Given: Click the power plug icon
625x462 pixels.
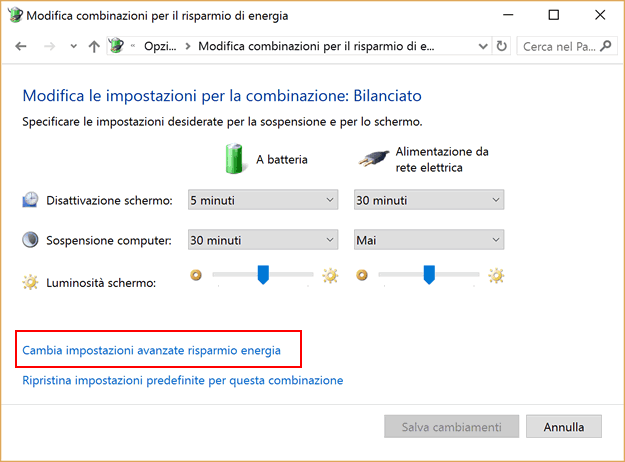Looking at the screenshot, I should [x=373, y=159].
